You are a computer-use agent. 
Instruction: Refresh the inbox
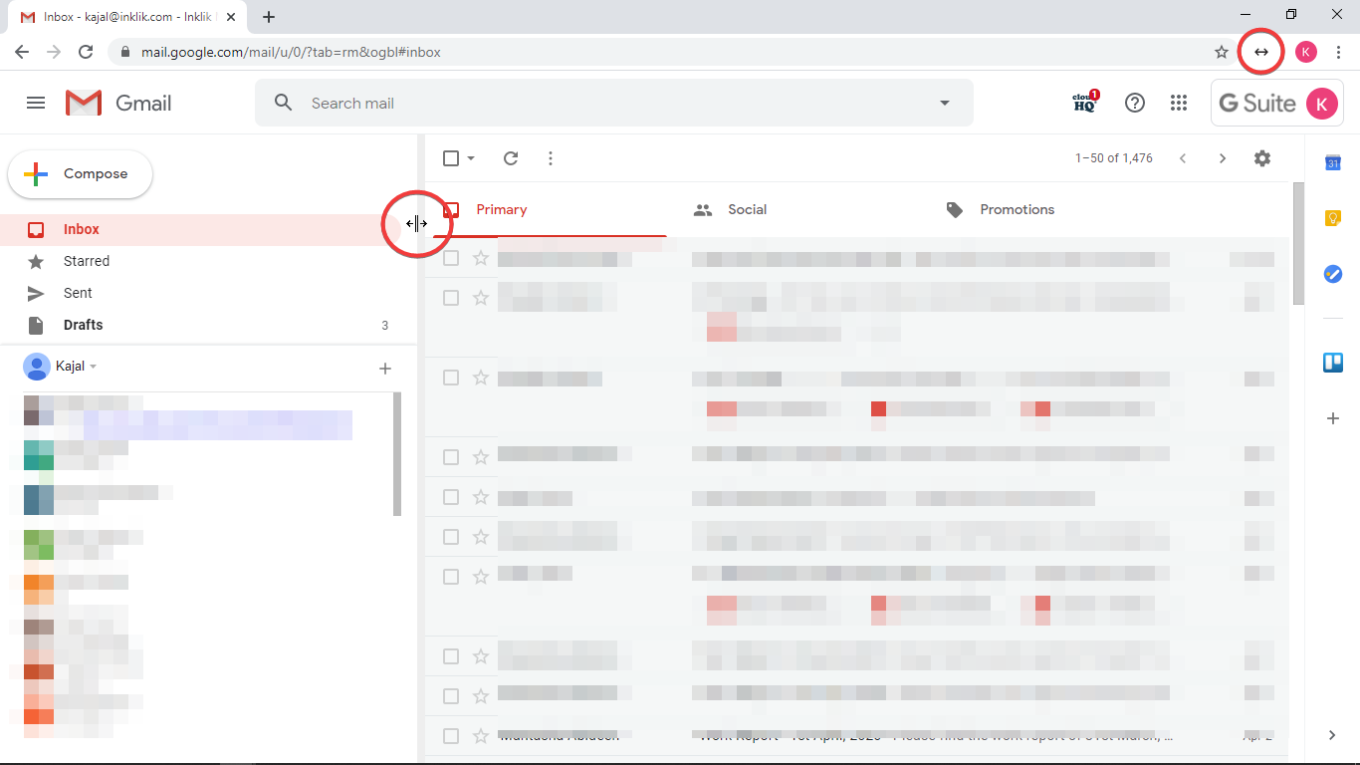pyautogui.click(x=511, y=158)
